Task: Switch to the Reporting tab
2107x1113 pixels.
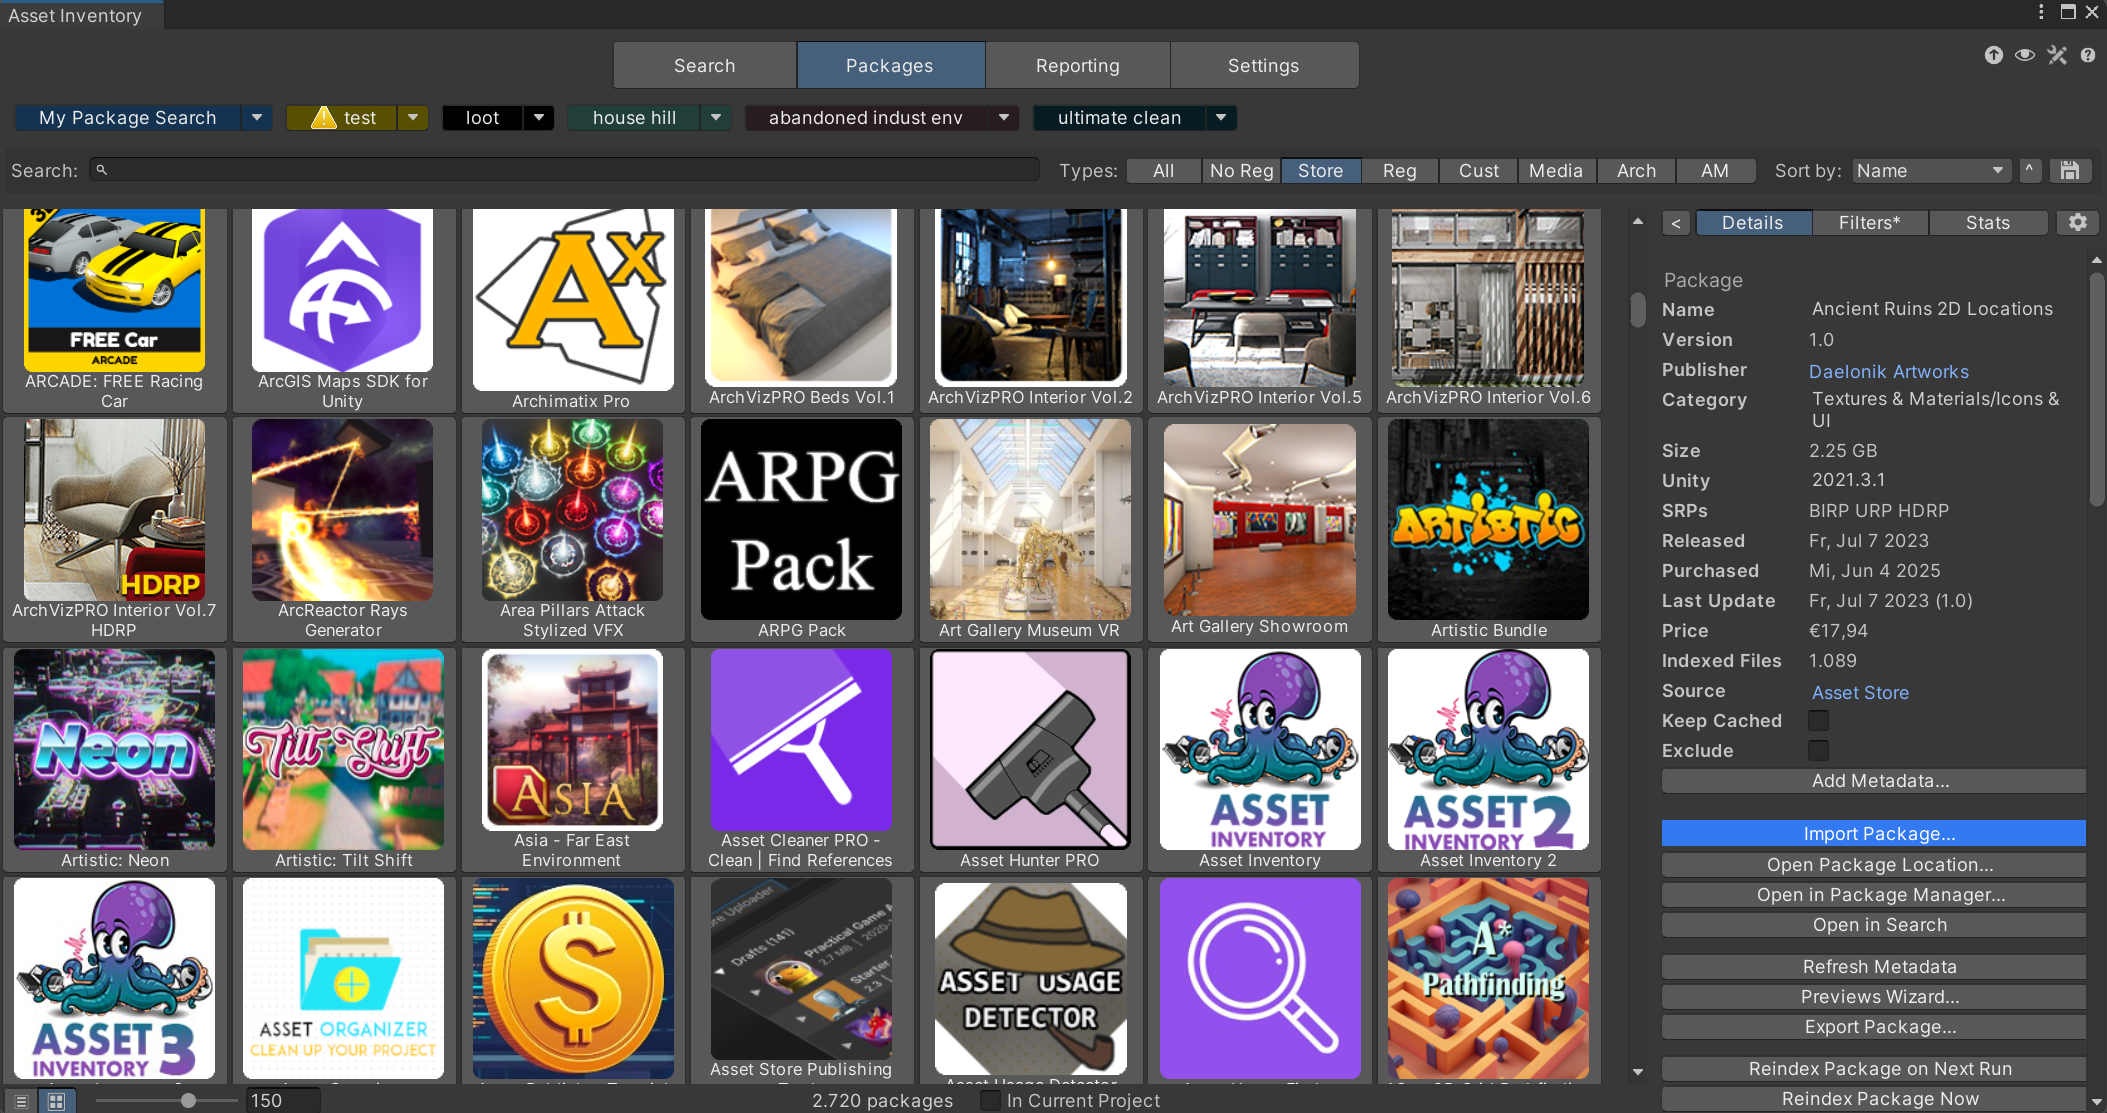Action: click(x=1078, y=65)
